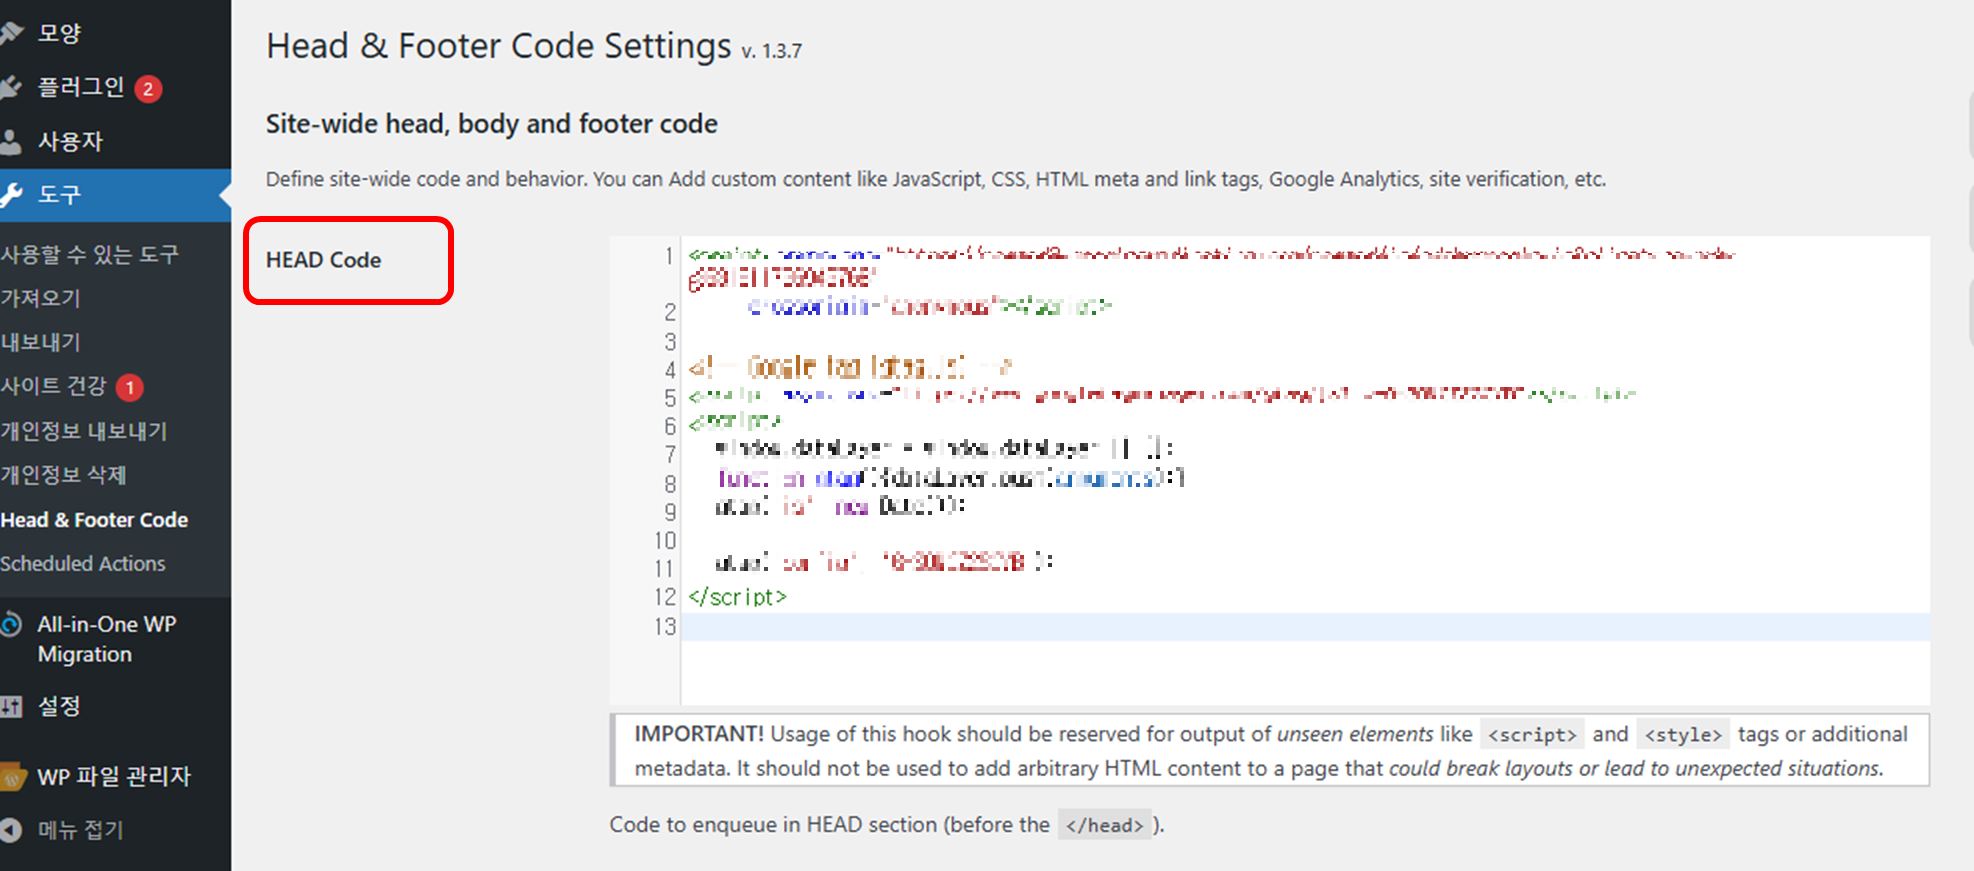
Task: Click line number 12 in the gutter
Action: [666, 597]
